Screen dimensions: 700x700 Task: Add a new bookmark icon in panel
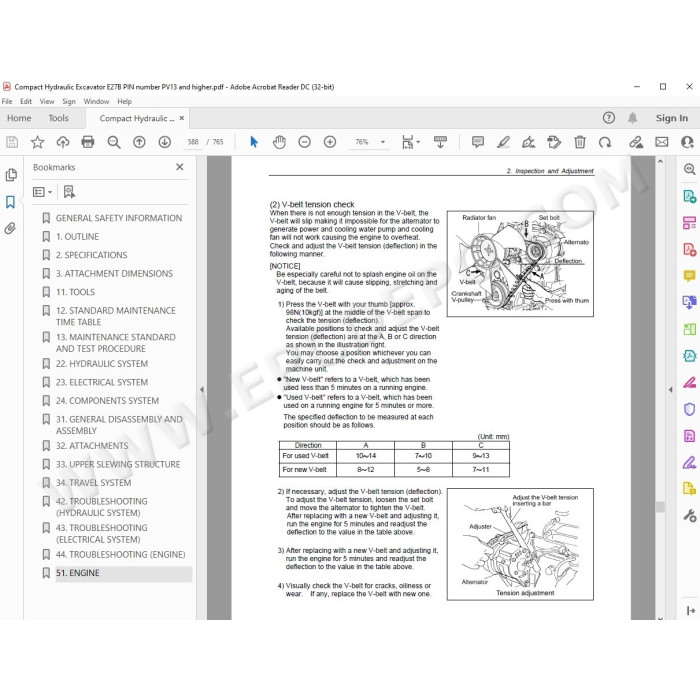tap(69, 192)
